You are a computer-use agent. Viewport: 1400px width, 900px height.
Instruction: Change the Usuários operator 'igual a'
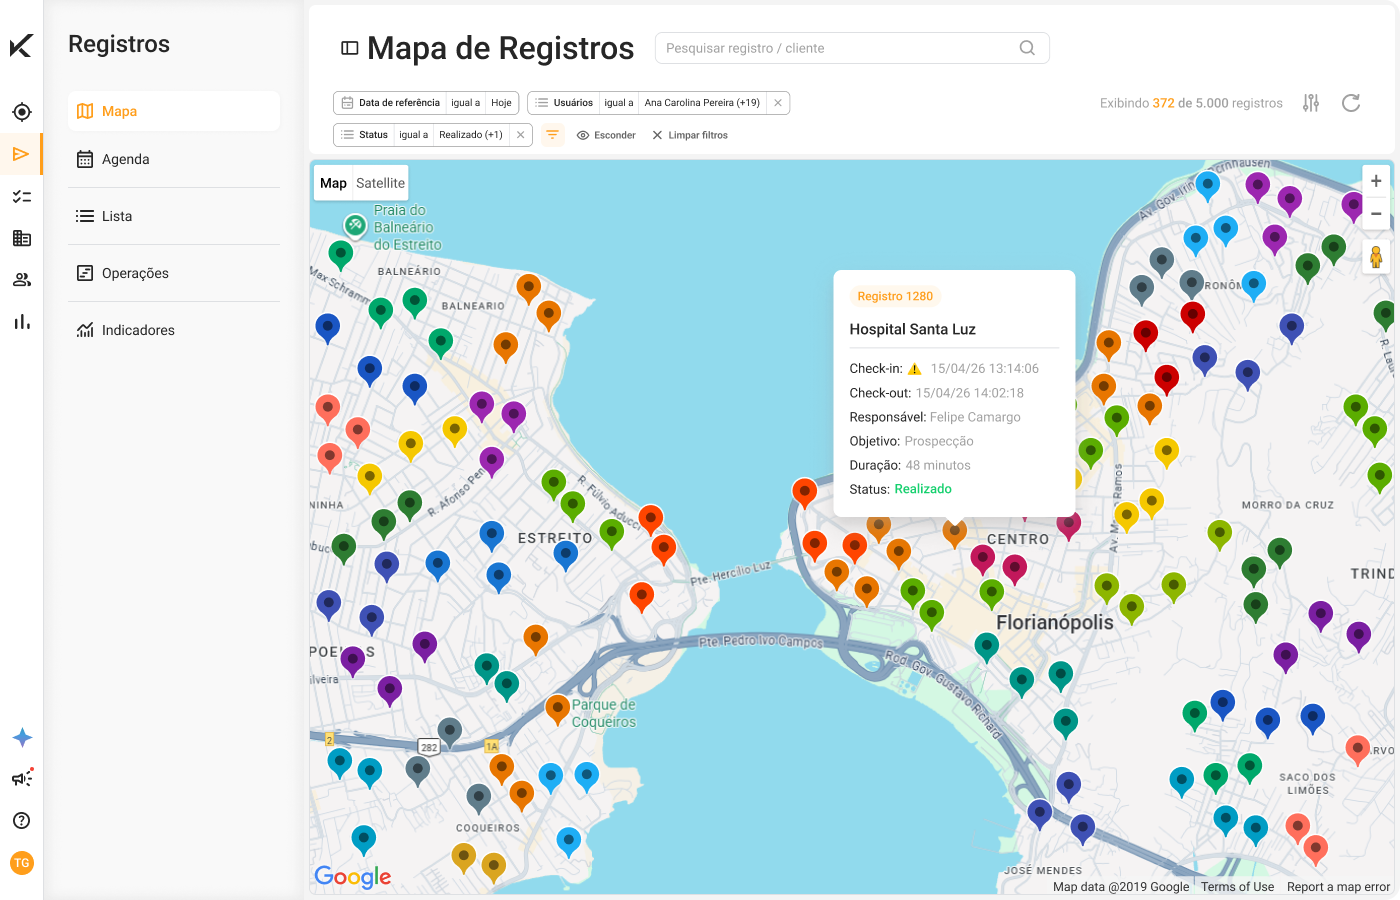pyautogui.click(x=618, y=103)
